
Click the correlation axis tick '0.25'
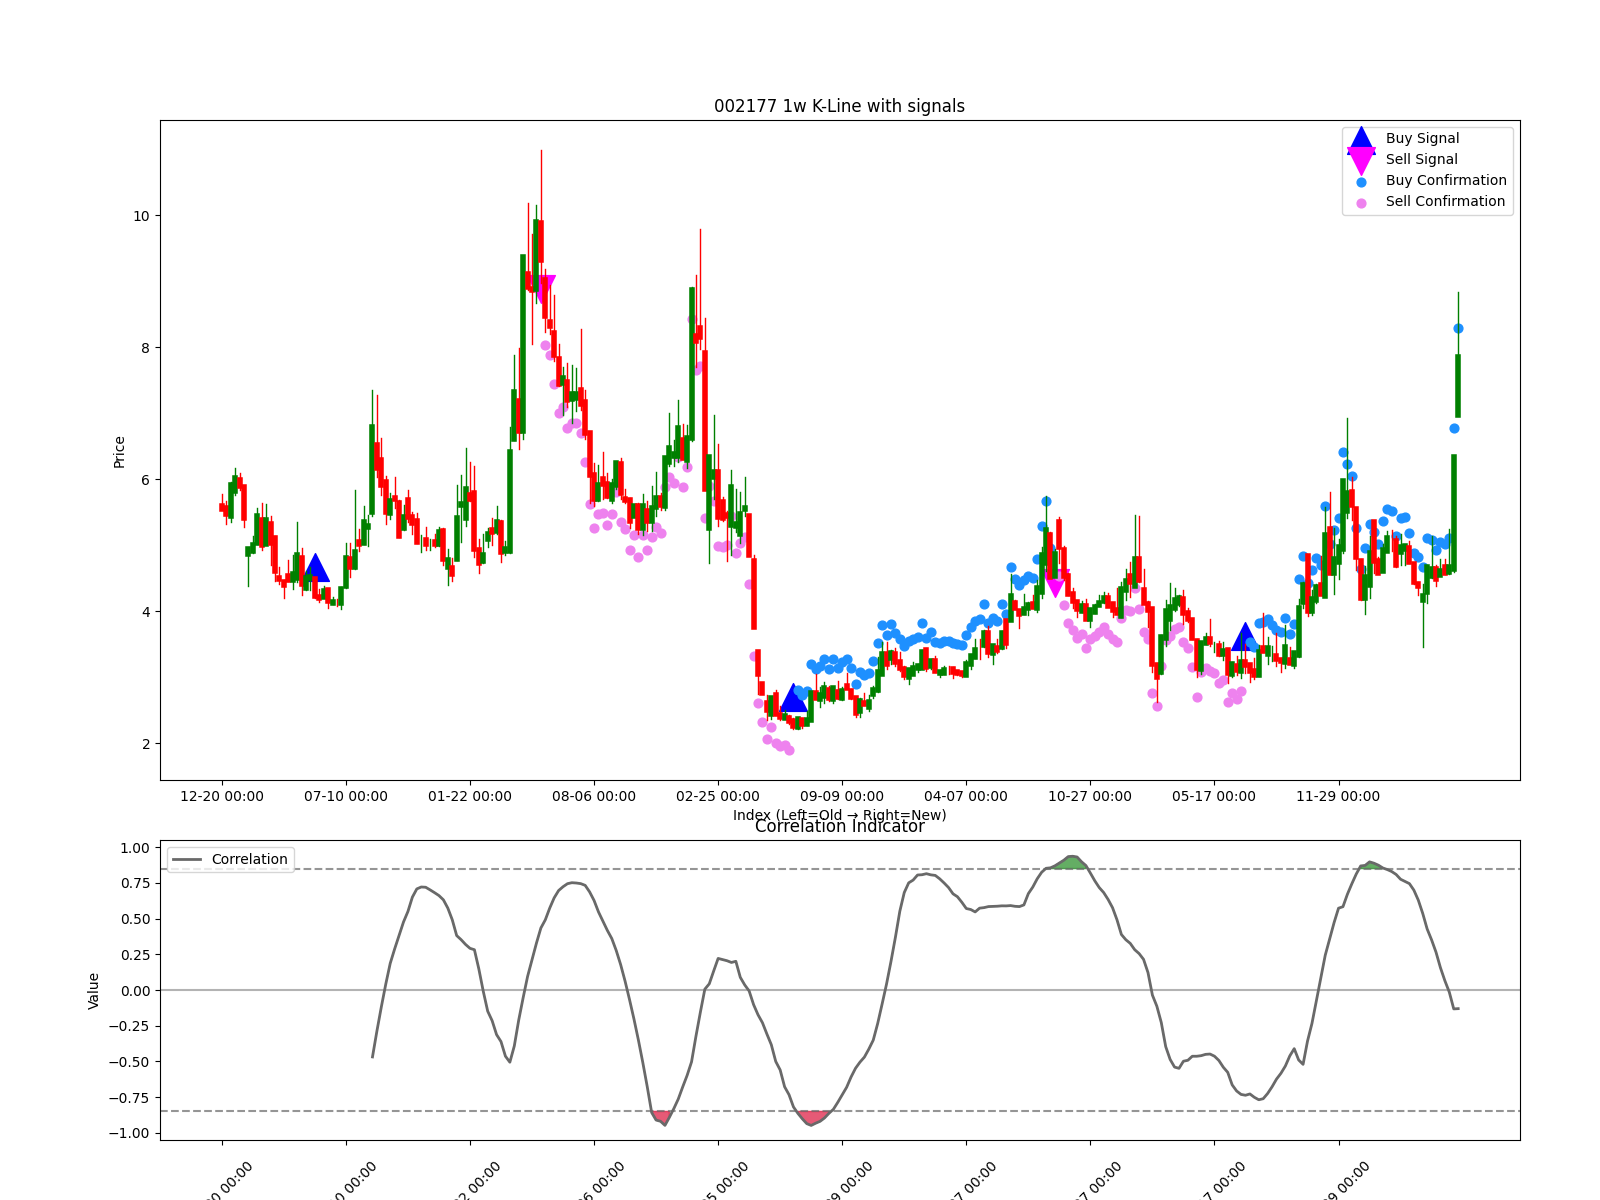tap(134, 955)
